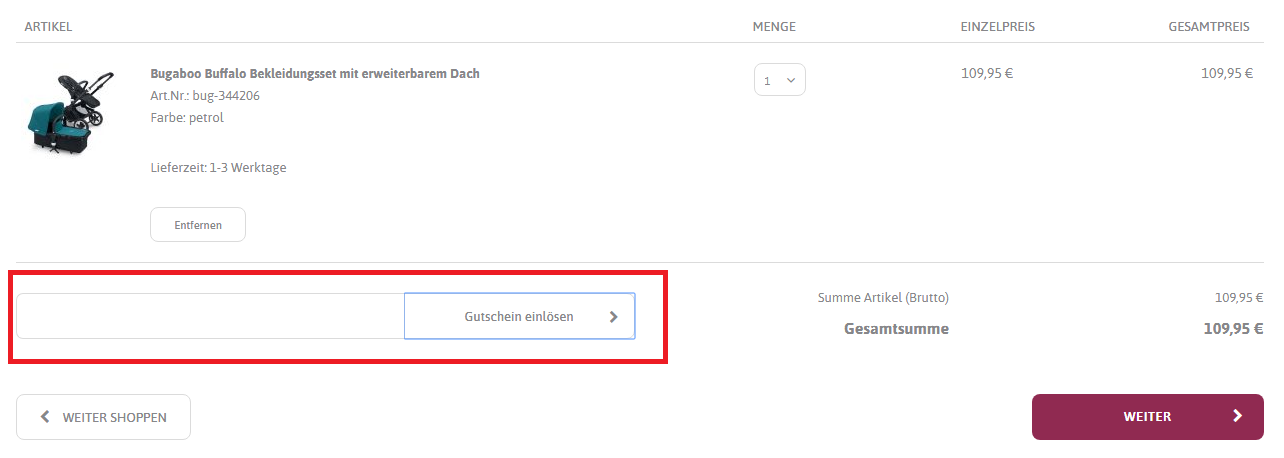The width and height of the screenshot is (1284, 458).
Task: Go back via the Weiter Shoppen button
Action: 103,417
